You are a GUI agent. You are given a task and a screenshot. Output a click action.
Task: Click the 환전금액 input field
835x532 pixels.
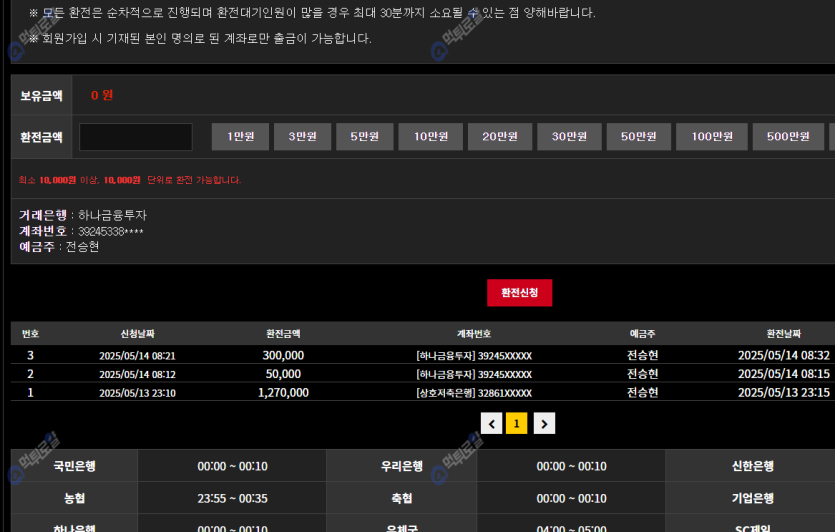coord(136,137)
